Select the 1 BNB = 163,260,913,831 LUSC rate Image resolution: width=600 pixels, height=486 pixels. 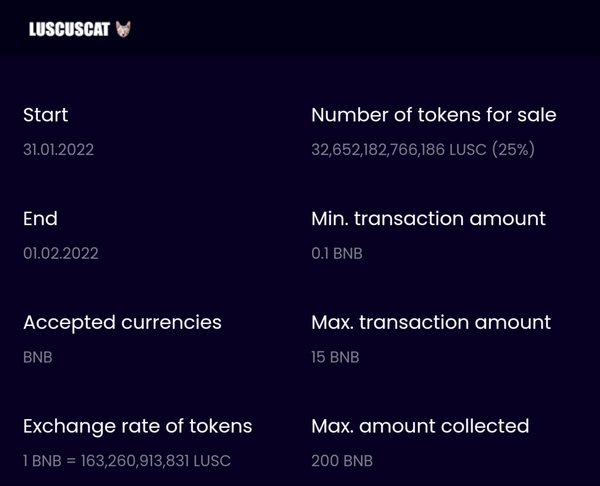tap(127, 461)
